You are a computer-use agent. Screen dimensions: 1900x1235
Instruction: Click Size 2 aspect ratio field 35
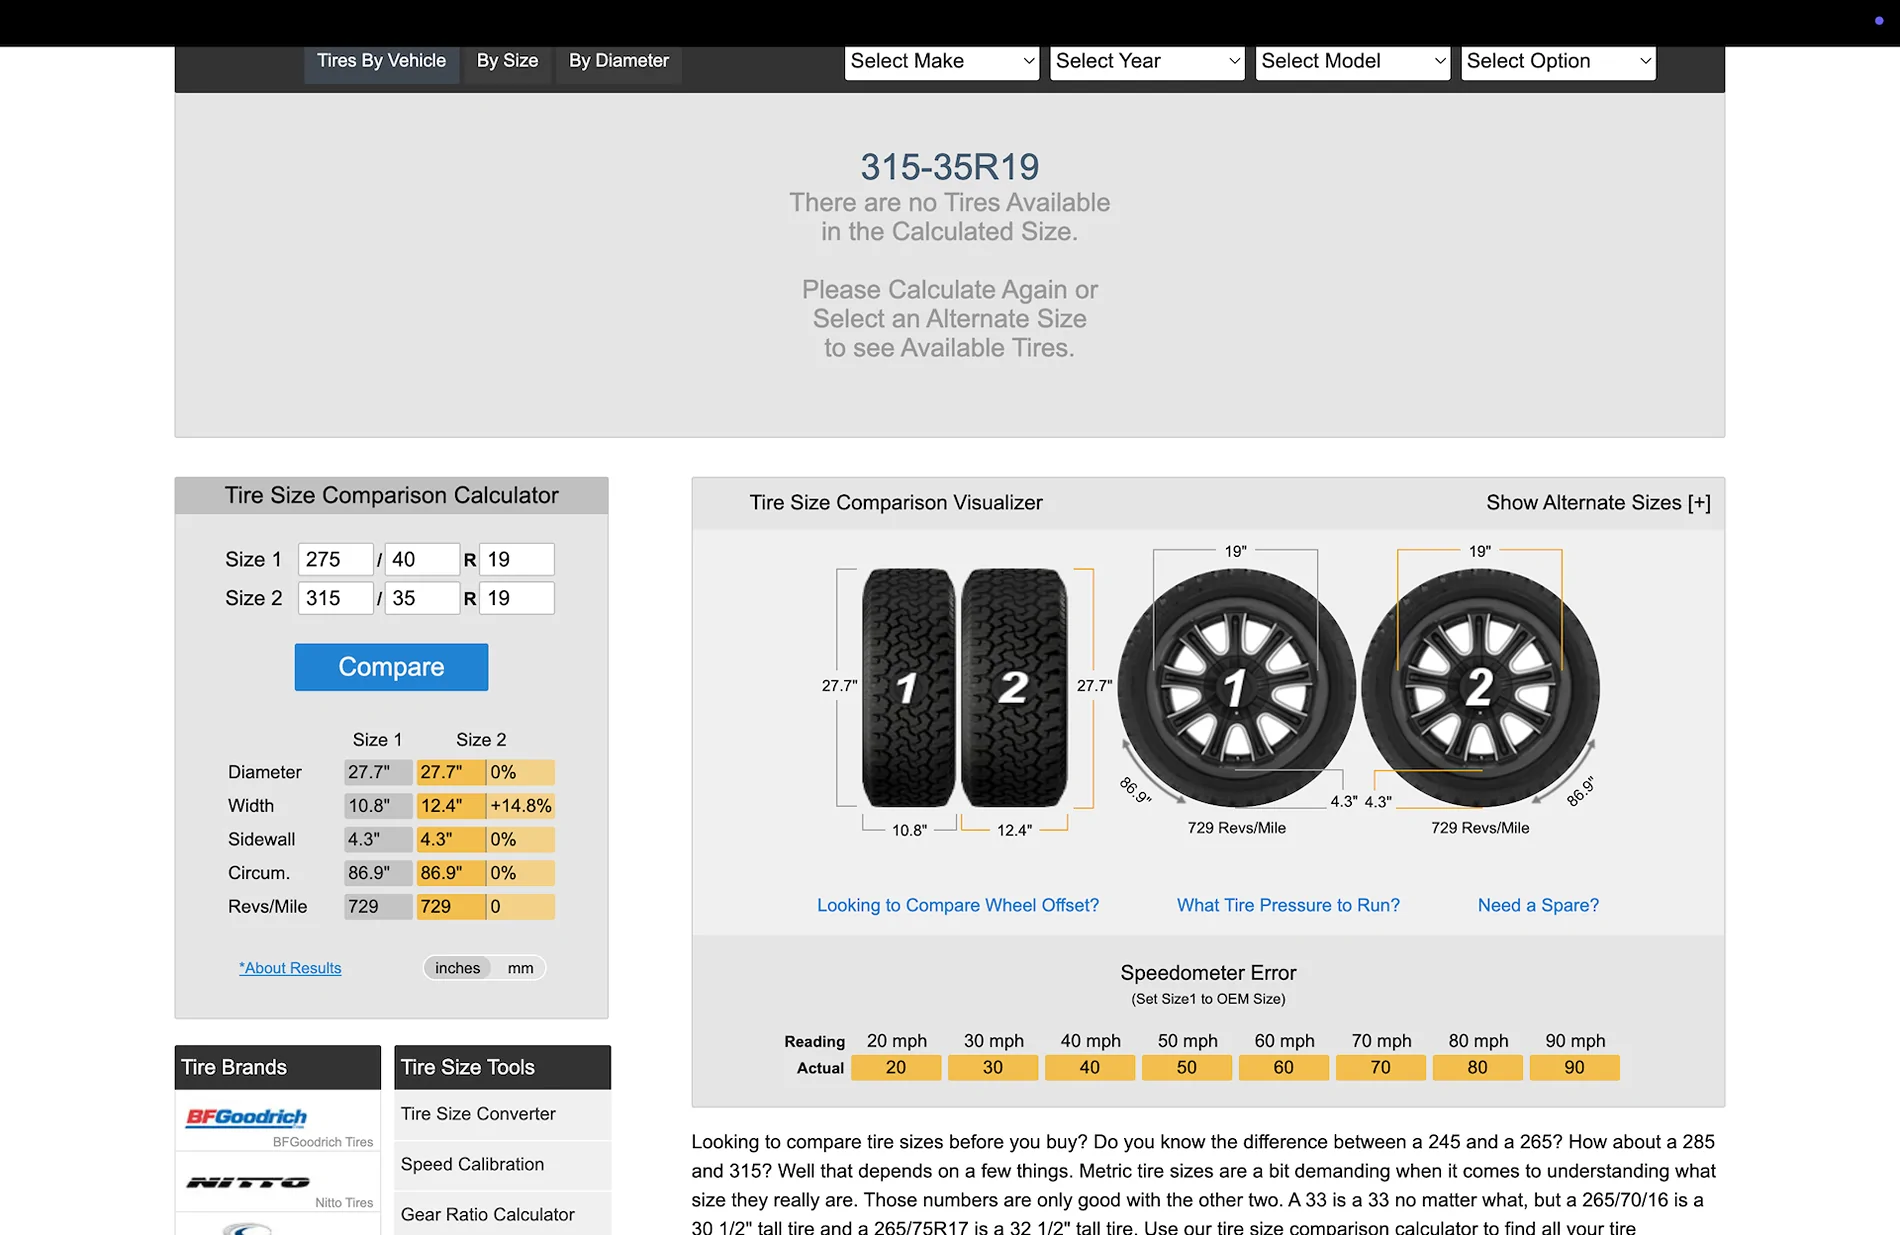422,598
